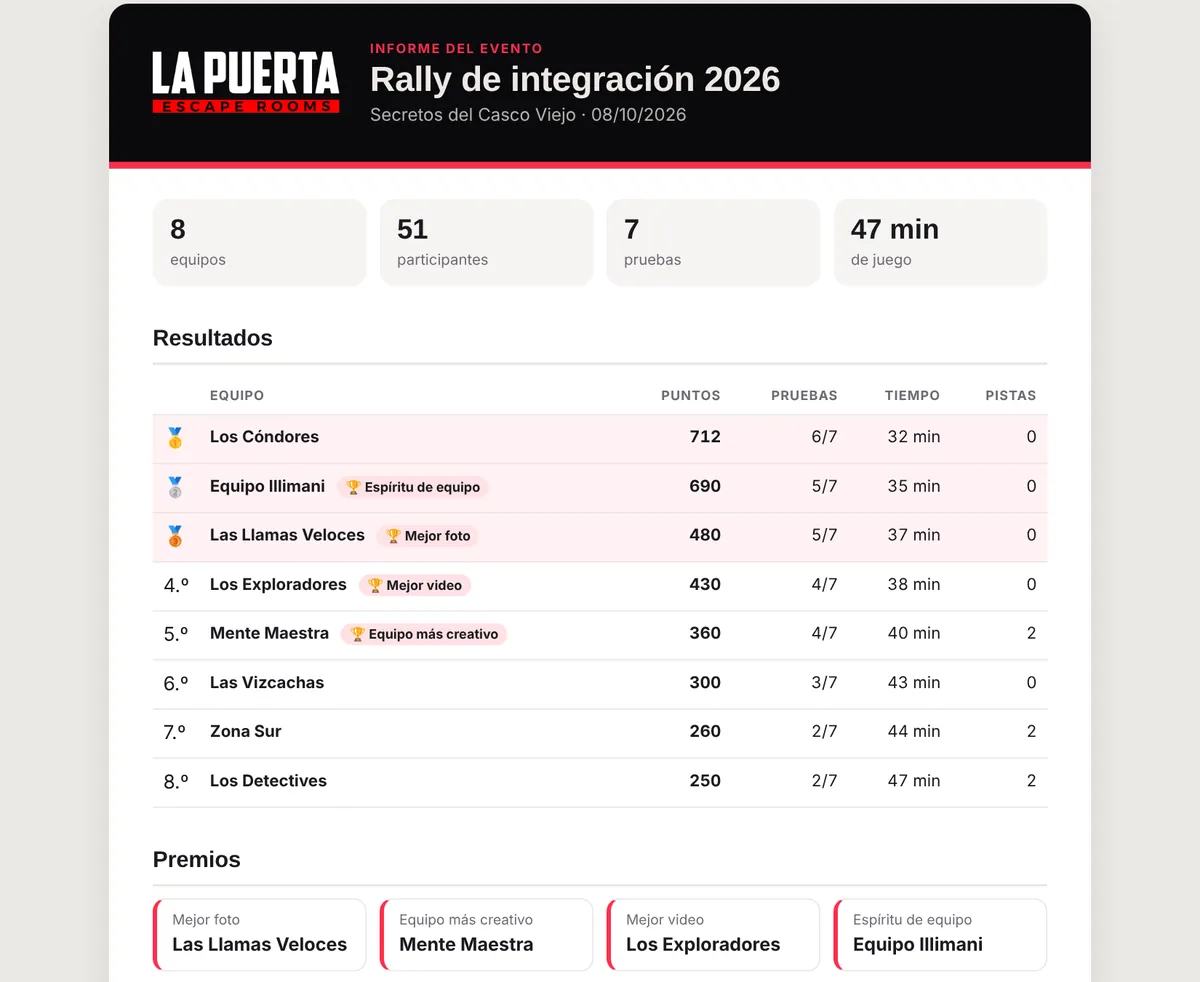Click the bronze medal icon for Las Llamas Veloces
The width and height of the screenshot is (1200, 982).
click(x=175, y=535)
